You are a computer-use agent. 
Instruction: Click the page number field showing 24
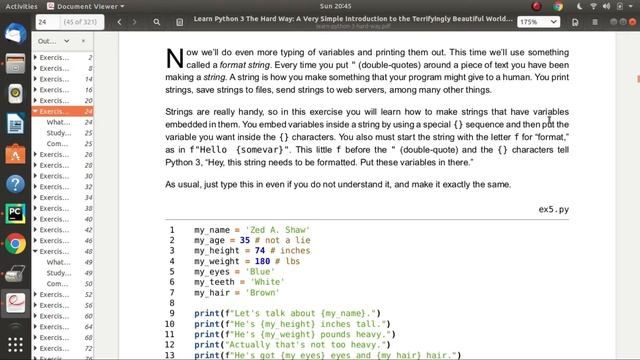(47, 22)
